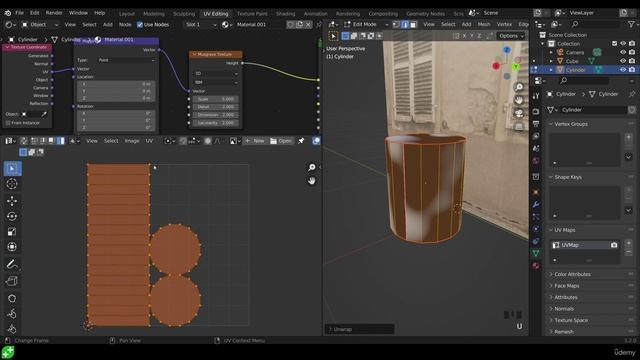Adjust the Musgrave Lacunarity slider

click(216, 123)
